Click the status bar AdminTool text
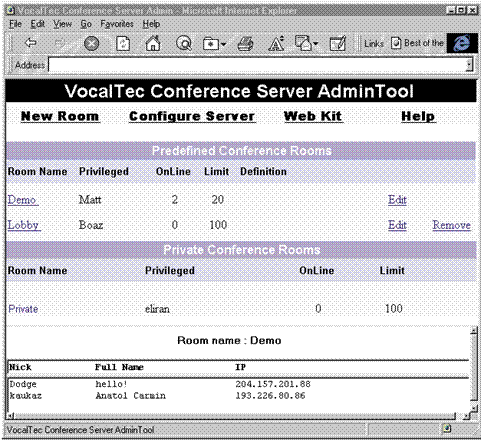Image resolution: width=481 pixels, height=440 pixels. pyautogui.click(x=80, y=430)
